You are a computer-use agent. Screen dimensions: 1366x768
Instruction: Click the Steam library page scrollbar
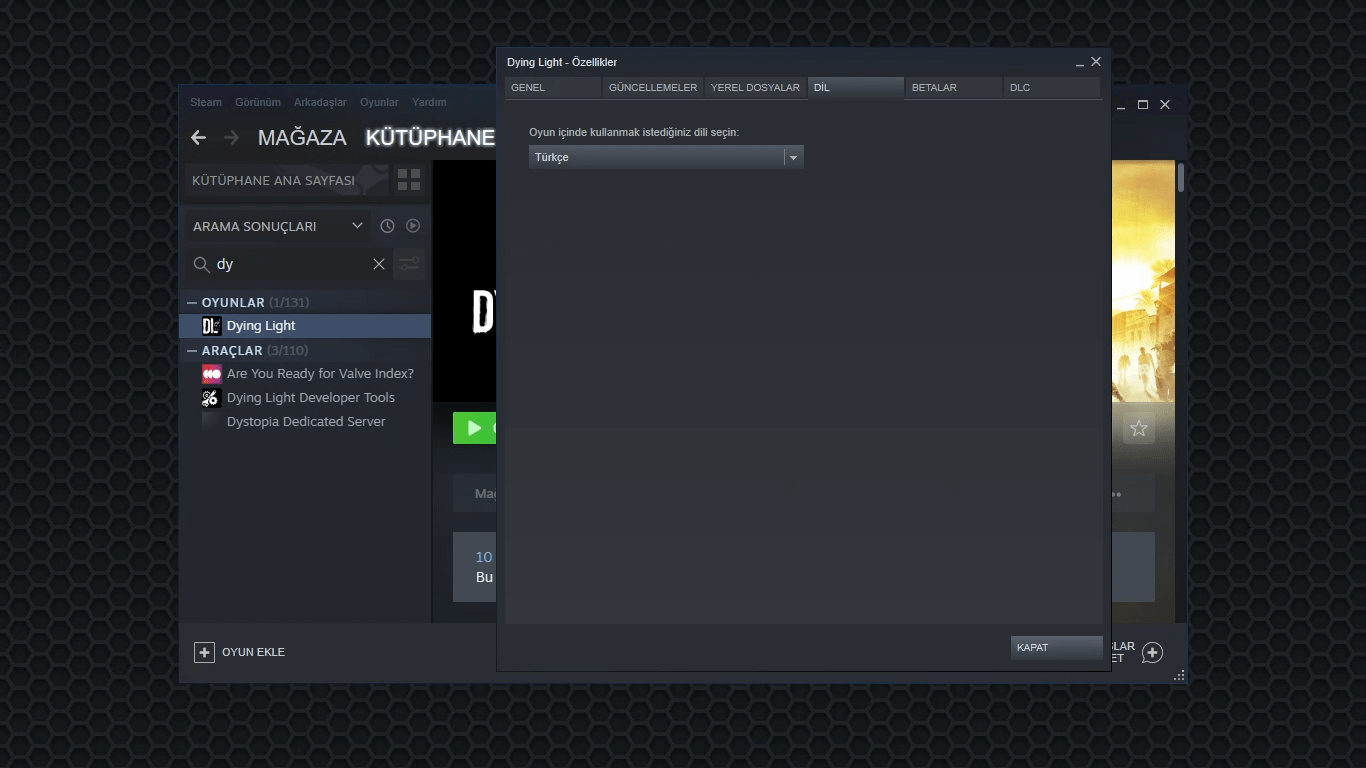(1181, 177)
